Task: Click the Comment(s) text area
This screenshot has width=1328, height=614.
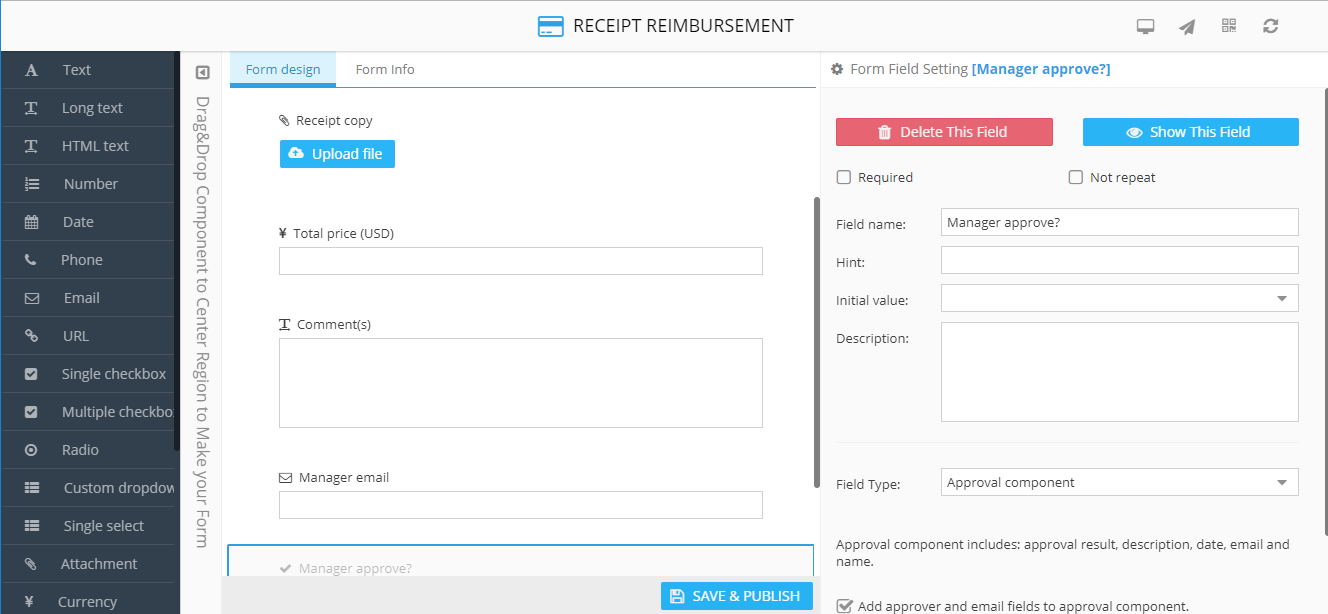Action: [x=521, y=383]
